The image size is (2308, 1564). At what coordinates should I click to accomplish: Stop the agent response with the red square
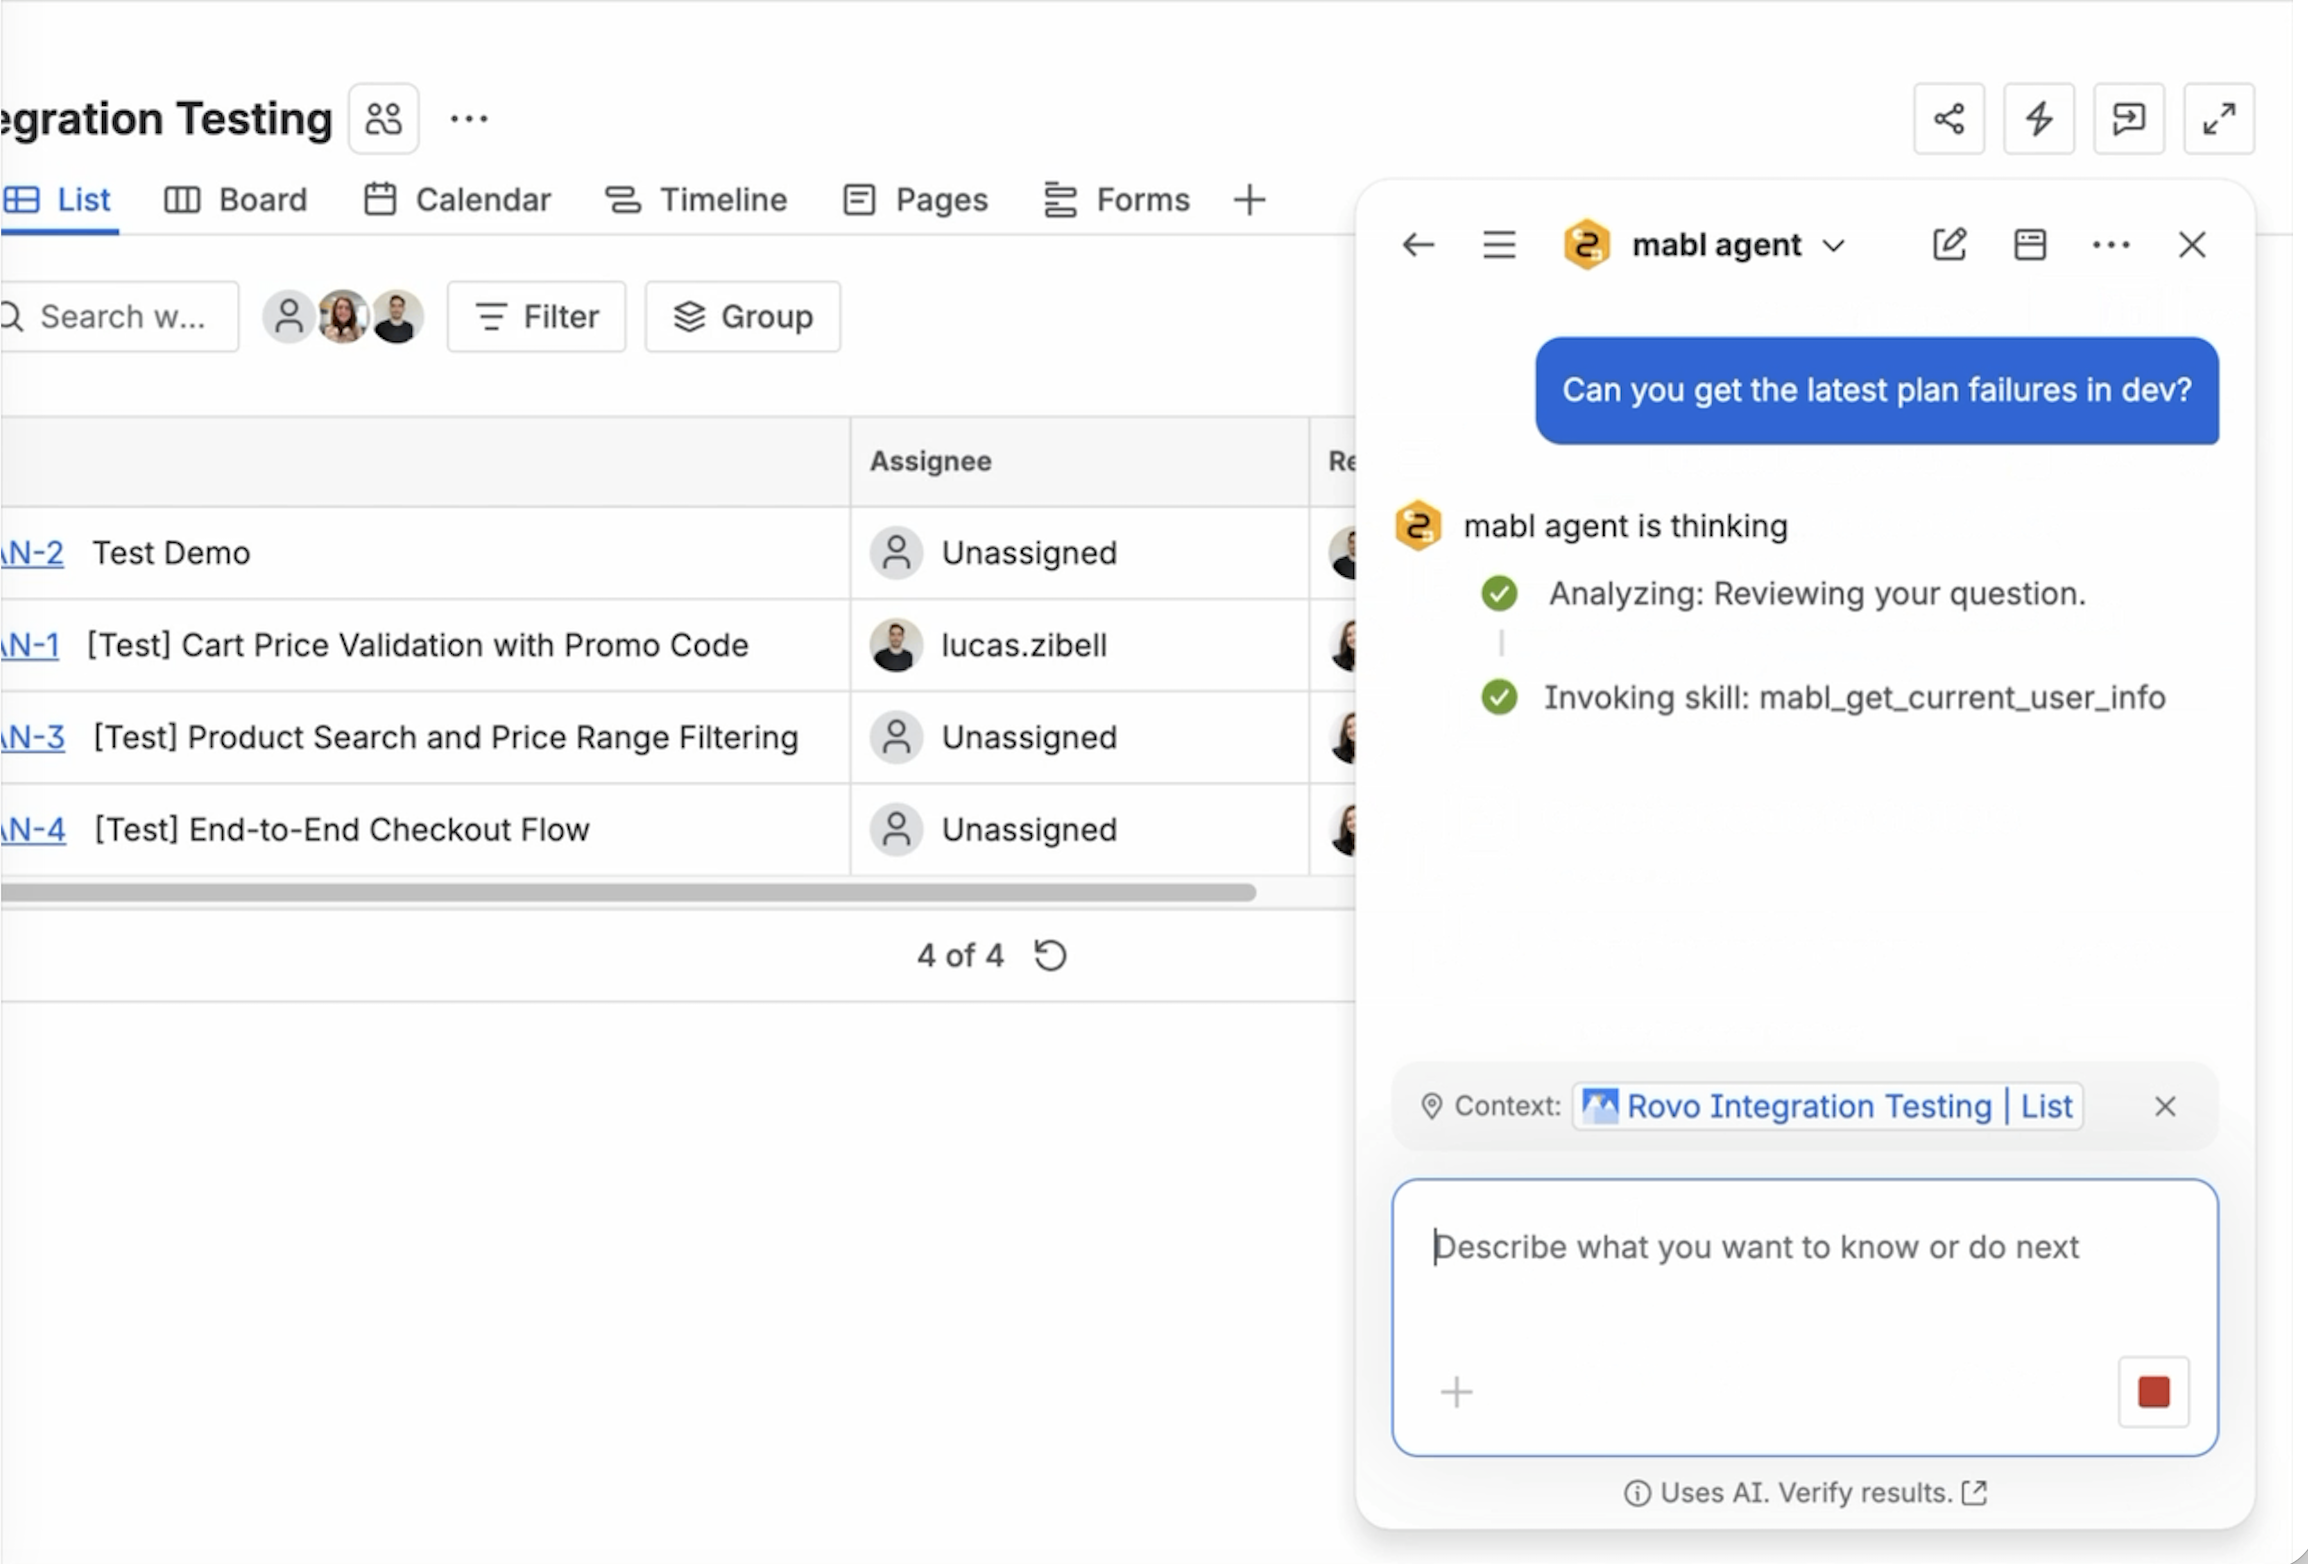2154,1392
